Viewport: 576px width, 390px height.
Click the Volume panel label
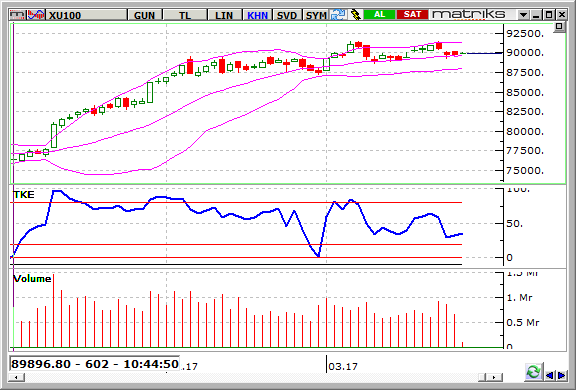(x=32, y=279)
